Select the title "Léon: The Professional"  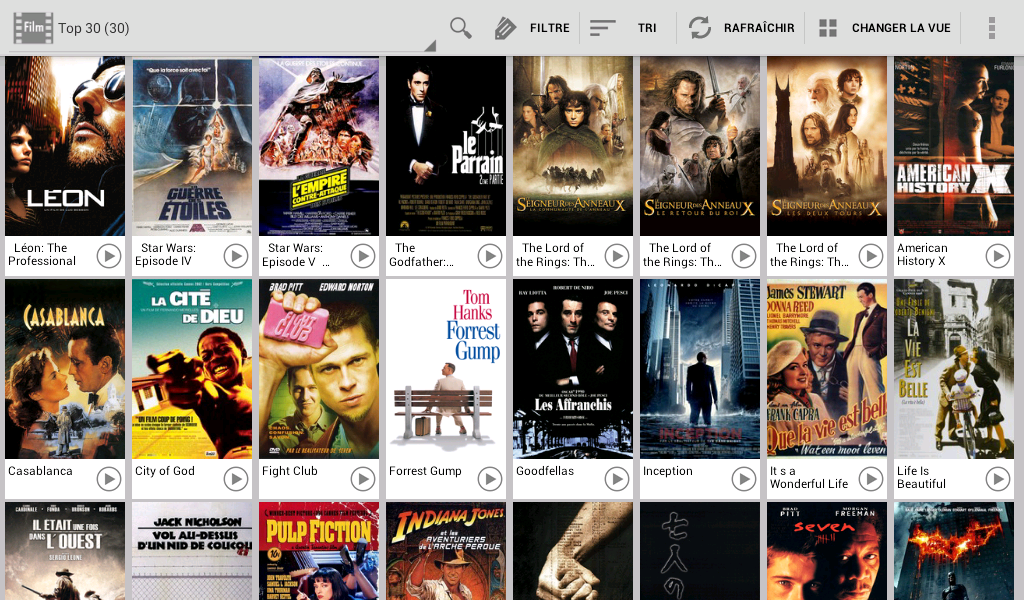tap(42, 255)
